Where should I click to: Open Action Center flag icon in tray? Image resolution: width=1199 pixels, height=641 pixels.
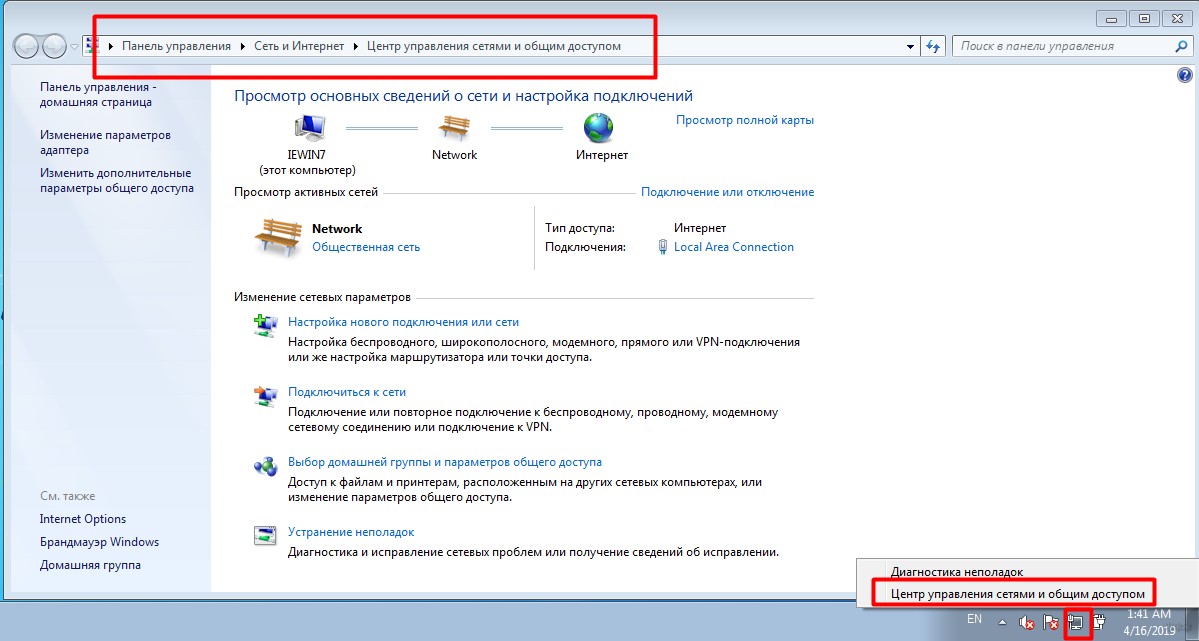pos(1051,622)
